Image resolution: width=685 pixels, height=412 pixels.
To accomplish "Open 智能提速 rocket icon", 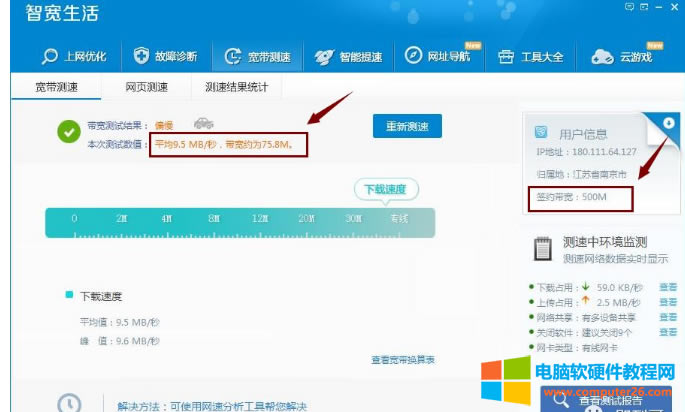I will 324,57.
